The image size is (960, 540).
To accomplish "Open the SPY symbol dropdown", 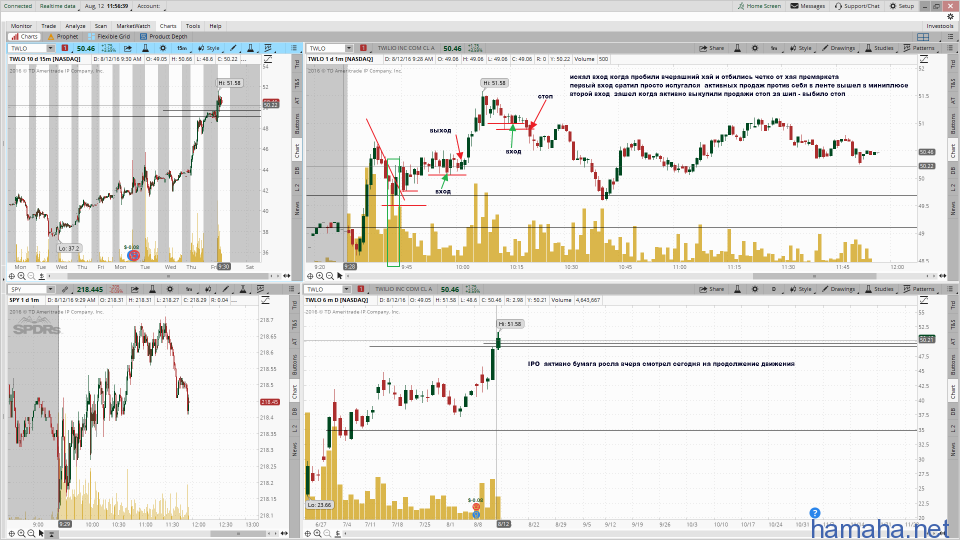I will (x=50, y=289).
